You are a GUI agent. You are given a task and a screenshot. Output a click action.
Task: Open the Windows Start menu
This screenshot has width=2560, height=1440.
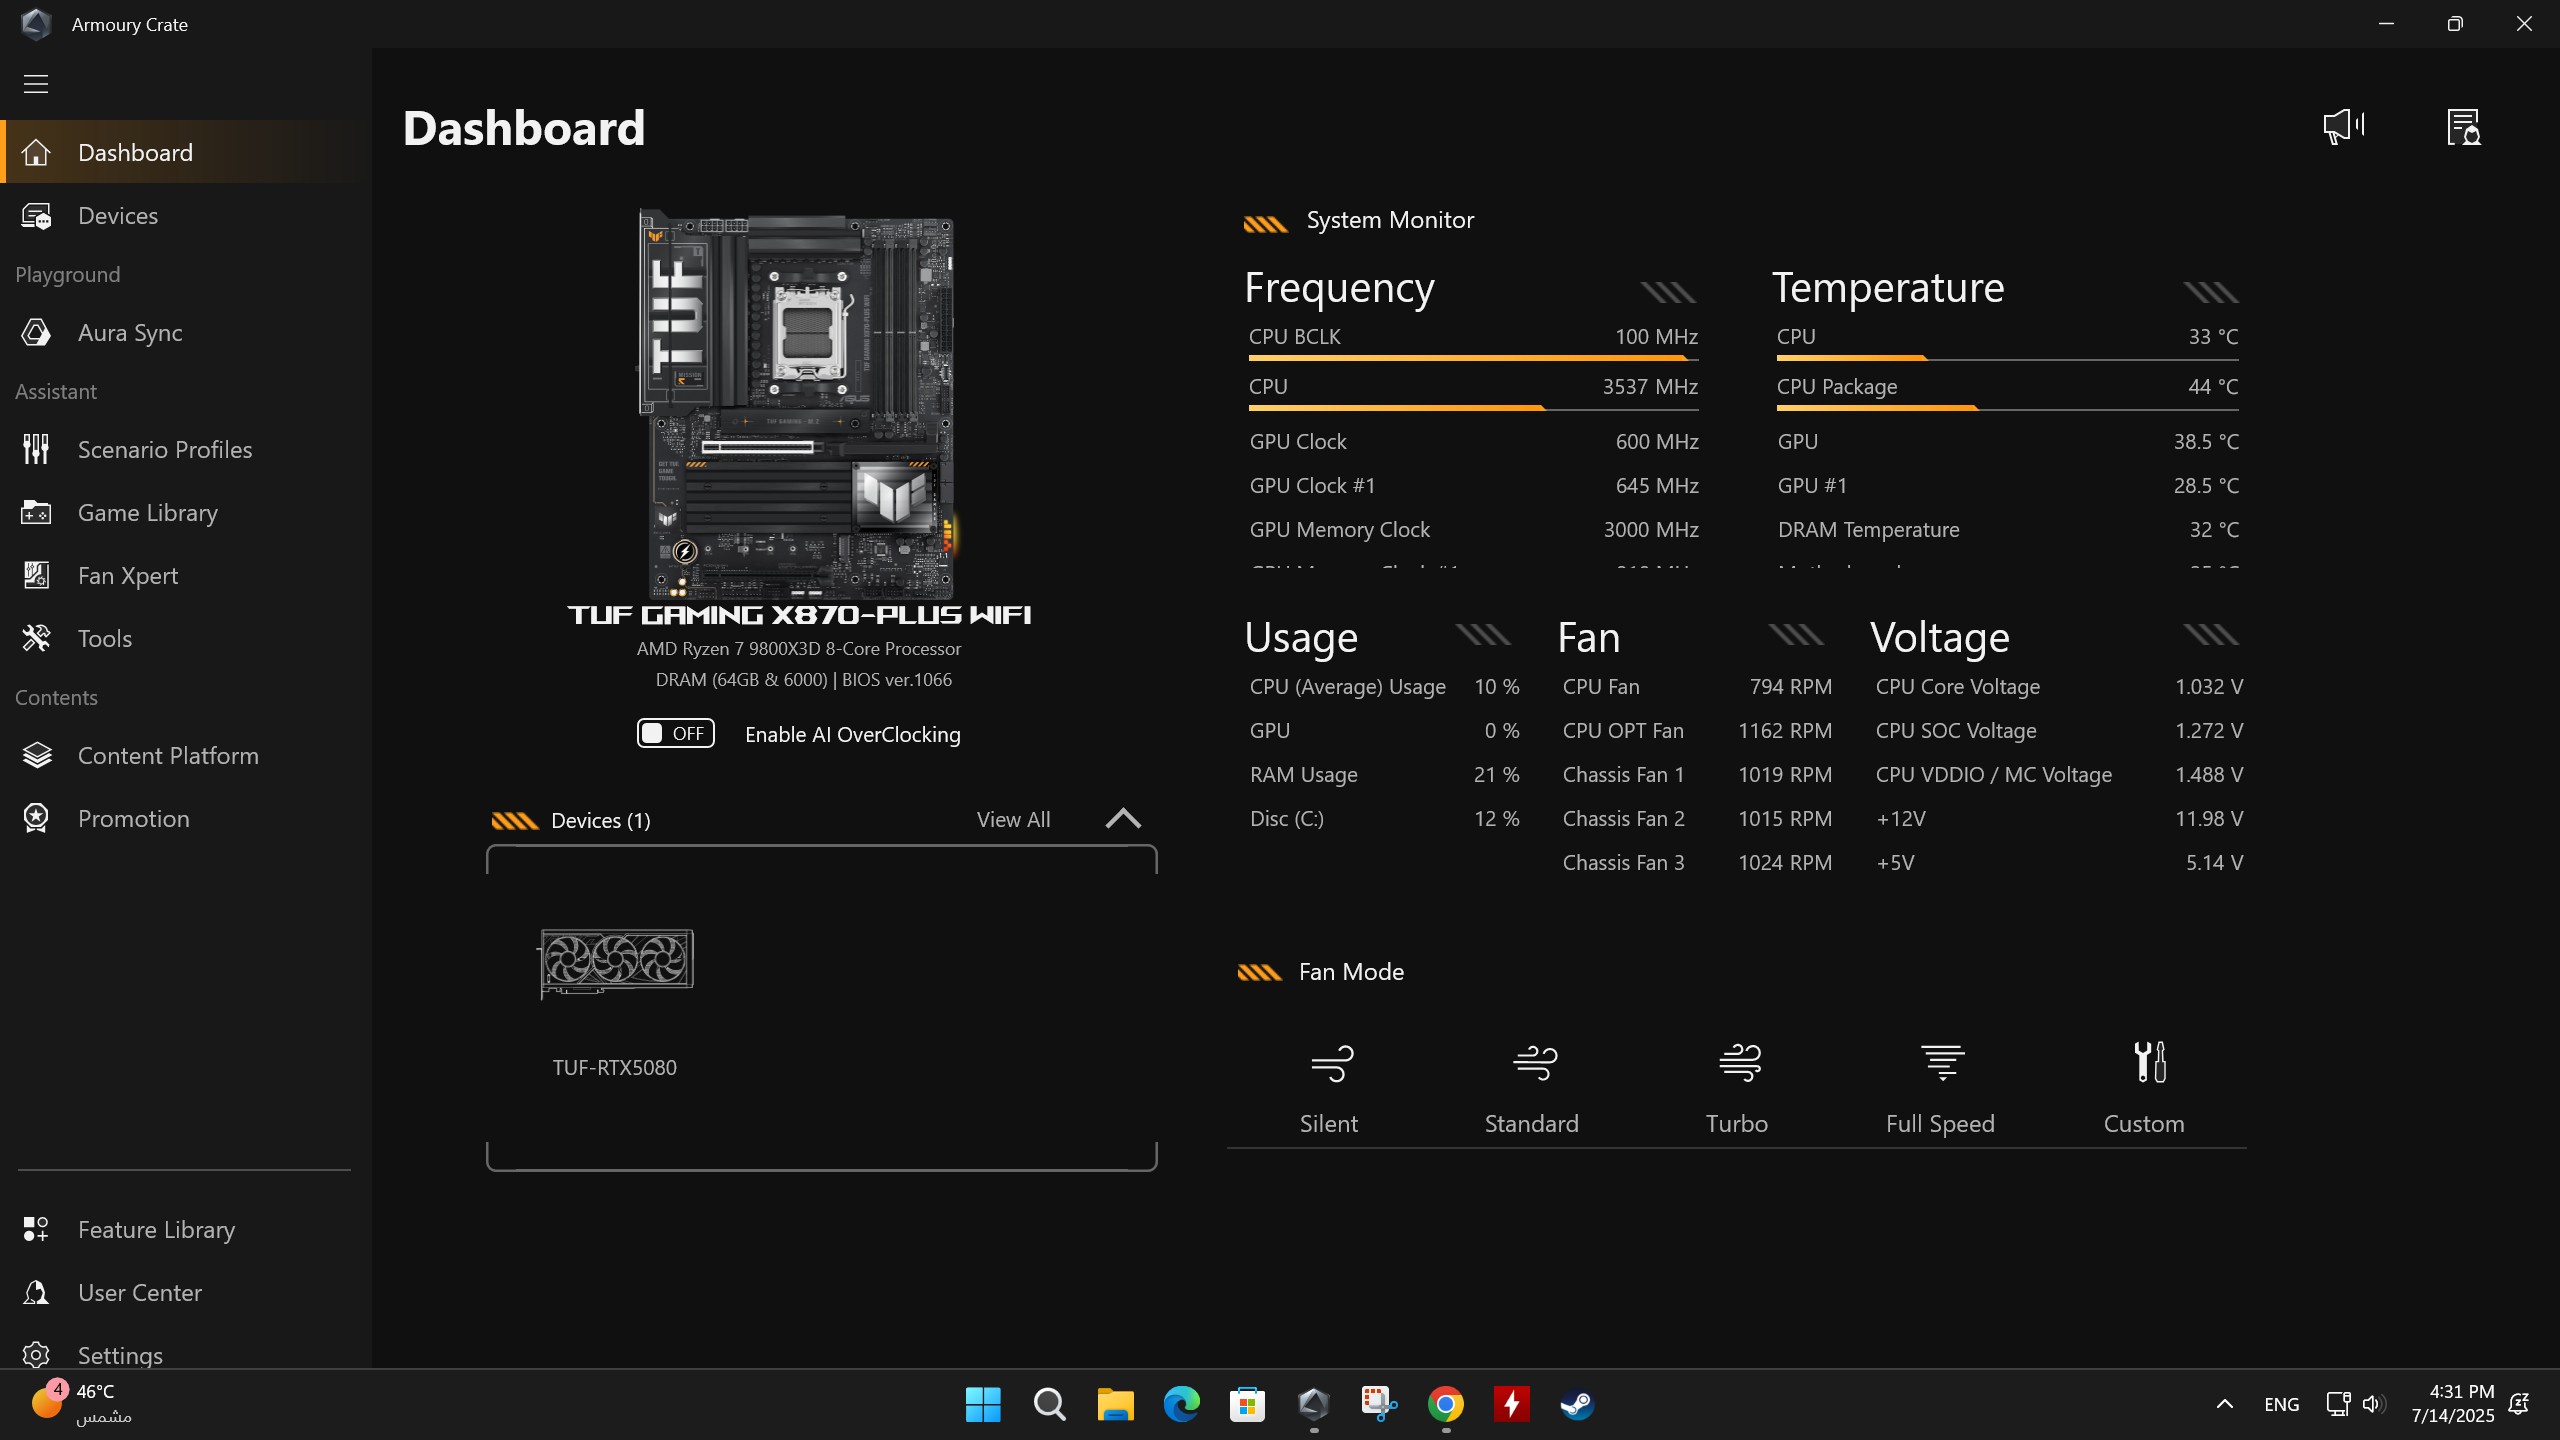point(983,1404)
